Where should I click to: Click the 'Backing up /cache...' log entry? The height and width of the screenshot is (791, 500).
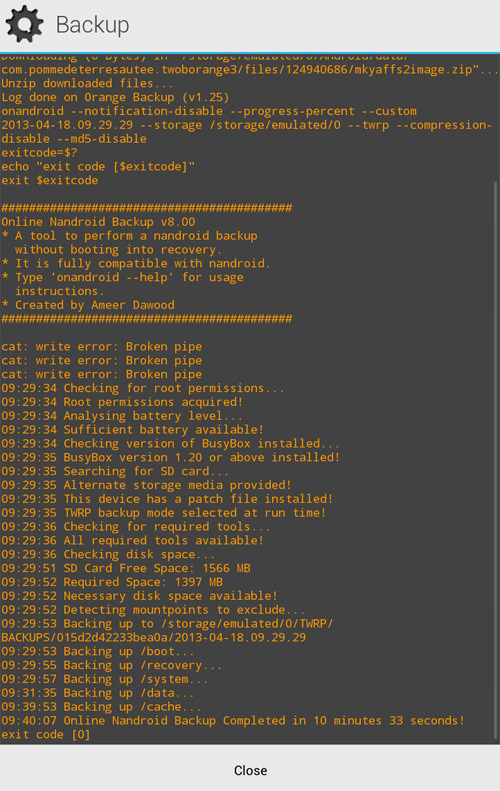(101, 707)
